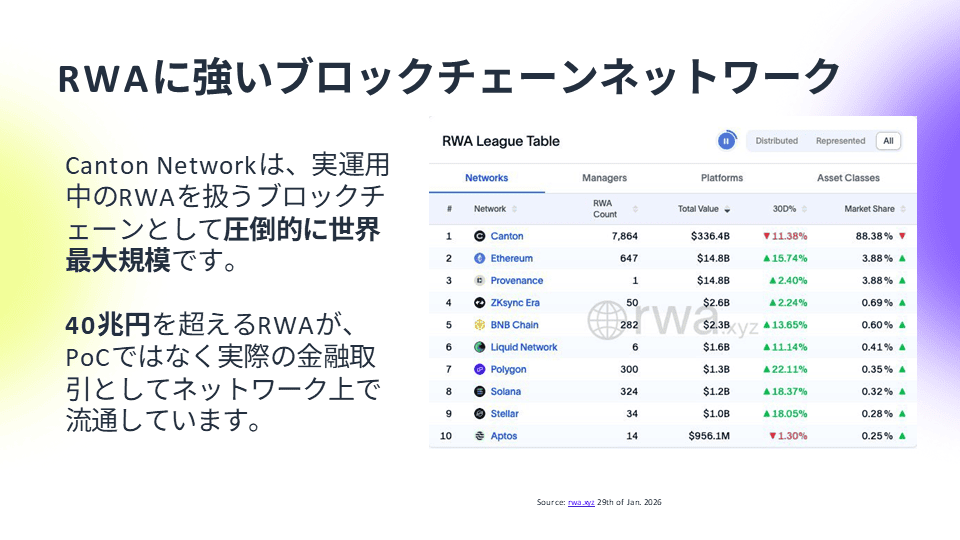Click the pause icon beside Distributed

tap(727, 141)
